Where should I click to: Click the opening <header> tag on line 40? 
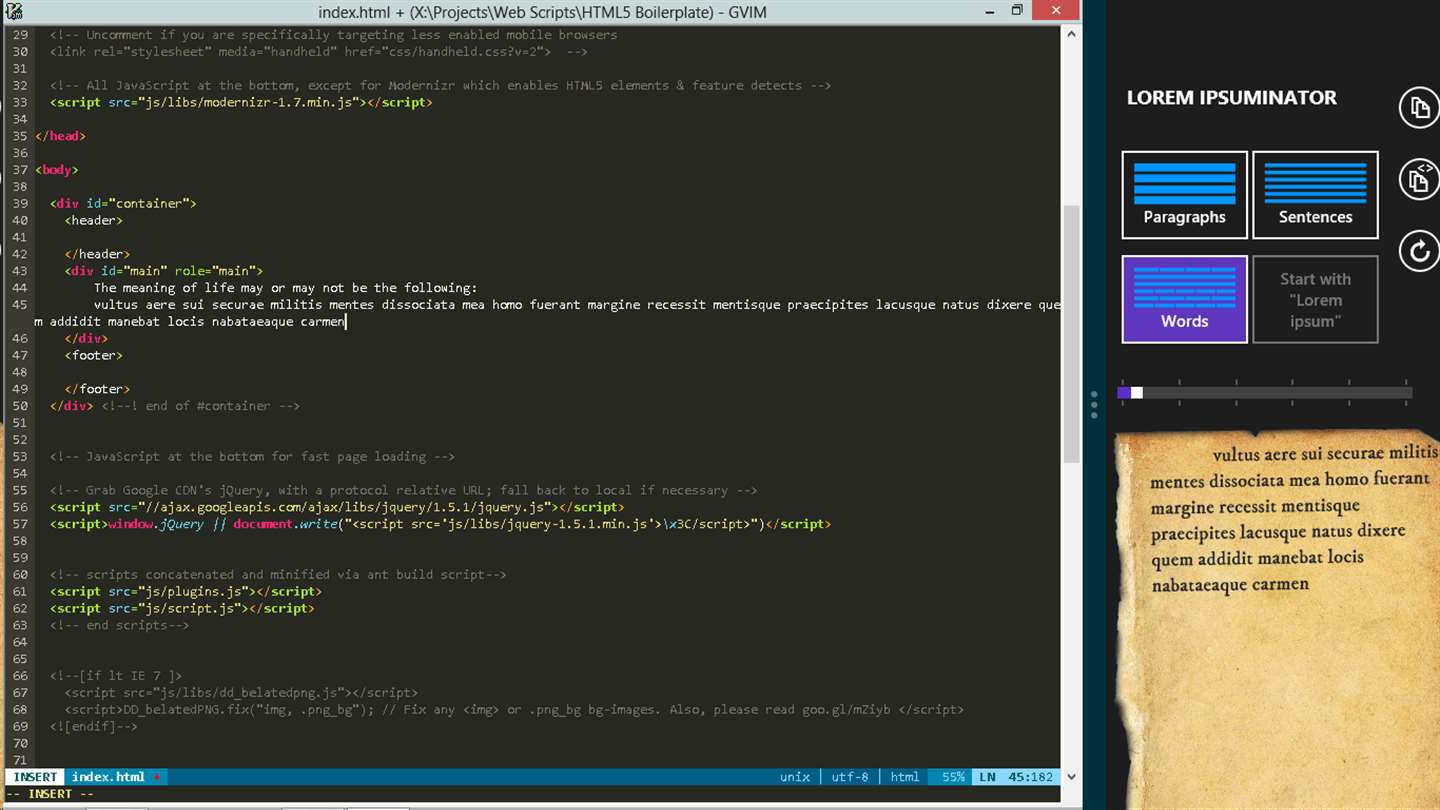[94, 220]
